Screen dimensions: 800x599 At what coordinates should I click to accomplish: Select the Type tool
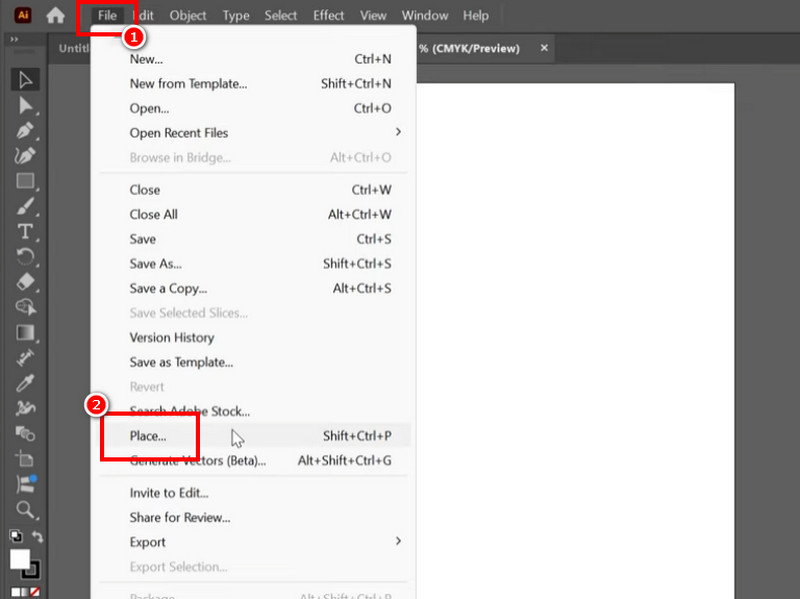pyautogui.click(x=26, y=232)
